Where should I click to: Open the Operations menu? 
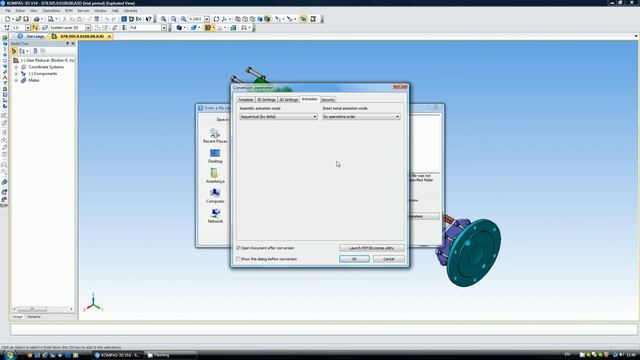(51, 11)
